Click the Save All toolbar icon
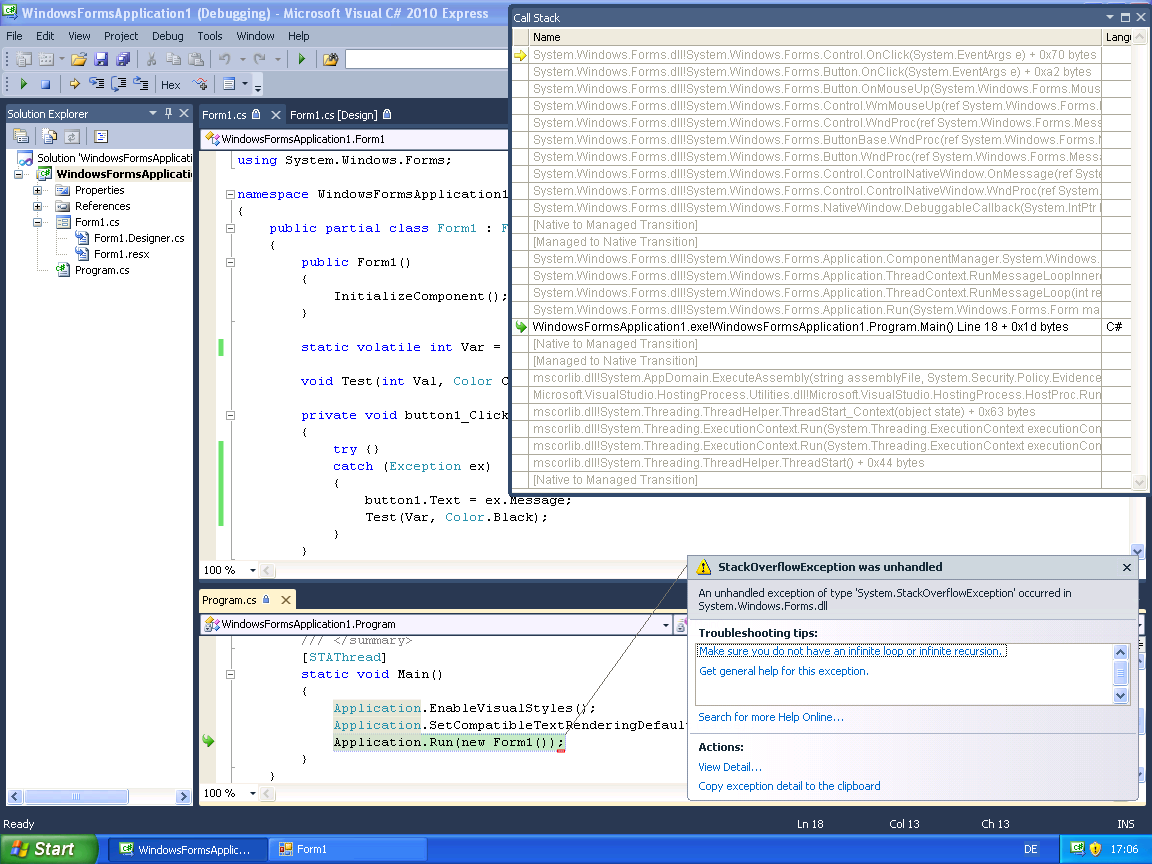This screenshot has width=1152, height=864. coord(123,60)
